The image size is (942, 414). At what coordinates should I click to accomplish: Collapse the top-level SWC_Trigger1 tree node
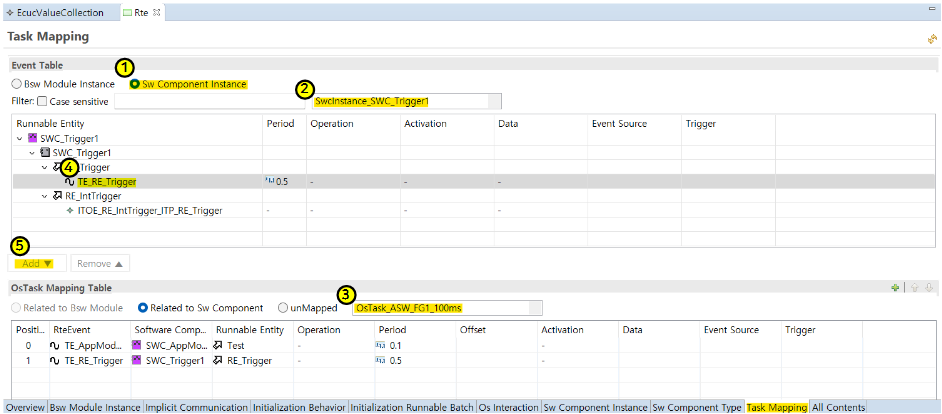pos(20,138)
